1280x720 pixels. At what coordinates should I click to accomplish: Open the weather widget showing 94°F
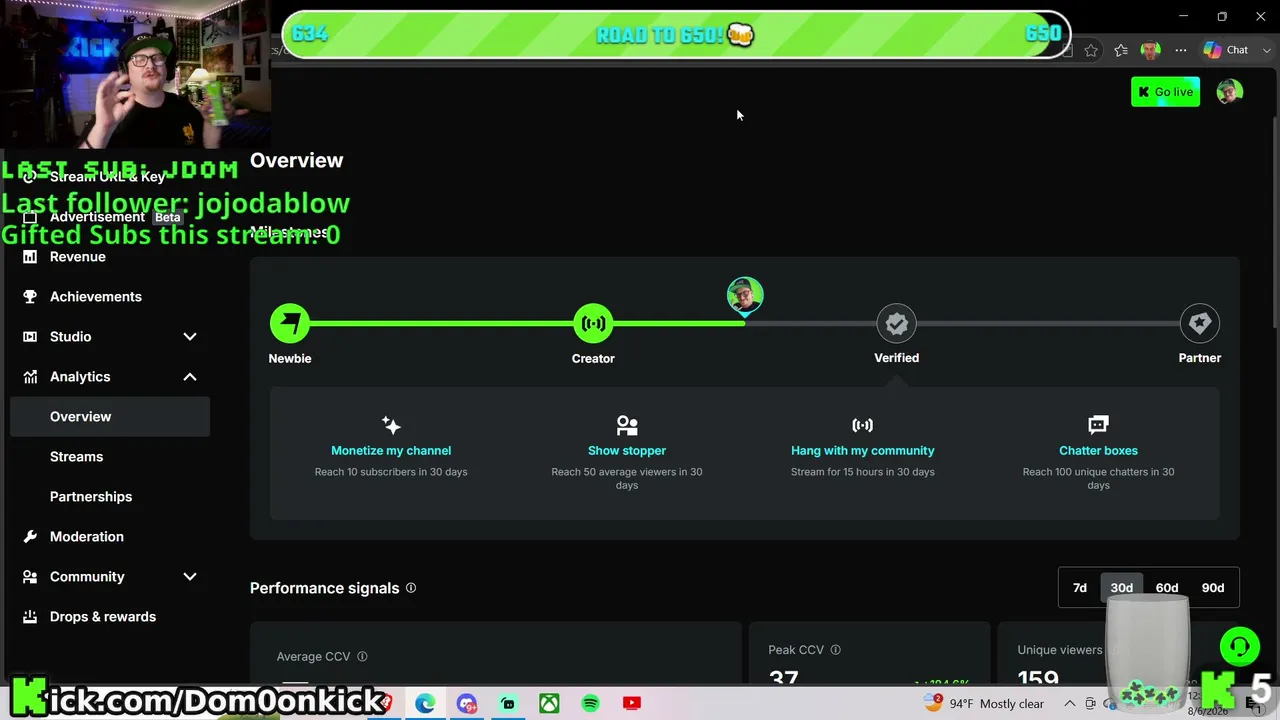point(984,704)
